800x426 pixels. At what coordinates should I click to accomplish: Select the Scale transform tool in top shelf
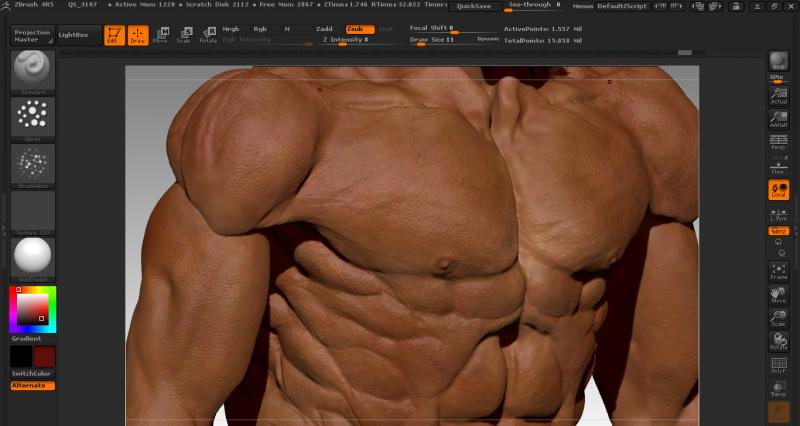tap(184, 35)
